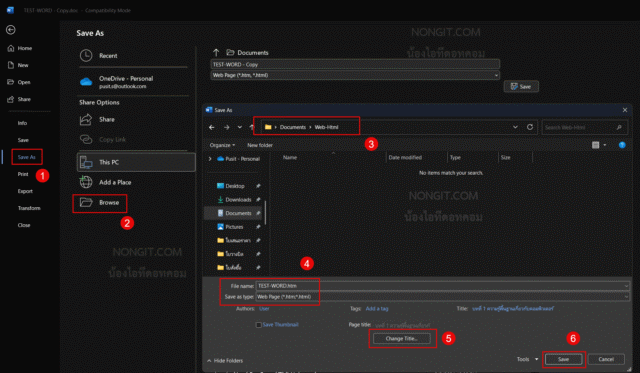The height and width of the screenshot is (373, 640).
Task: Select OneDrive - Personal location
Action: pyautogui.click(x=133, y=82)
